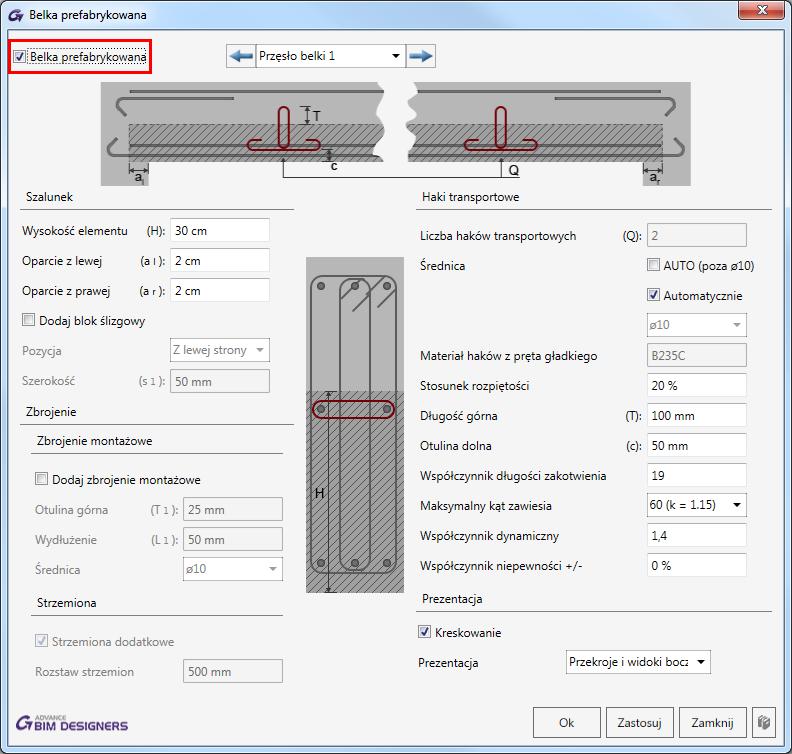
Task: Open Prezentacja Przekroje i widoki dropdown
Action: [x=638, y=662]
